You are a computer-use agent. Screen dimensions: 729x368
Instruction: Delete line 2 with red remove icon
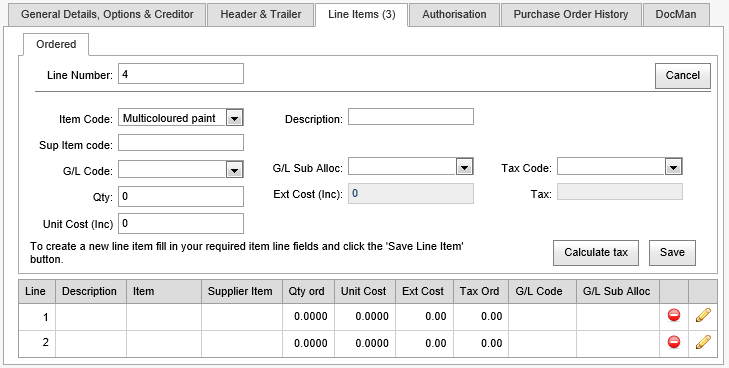point(674,342)
